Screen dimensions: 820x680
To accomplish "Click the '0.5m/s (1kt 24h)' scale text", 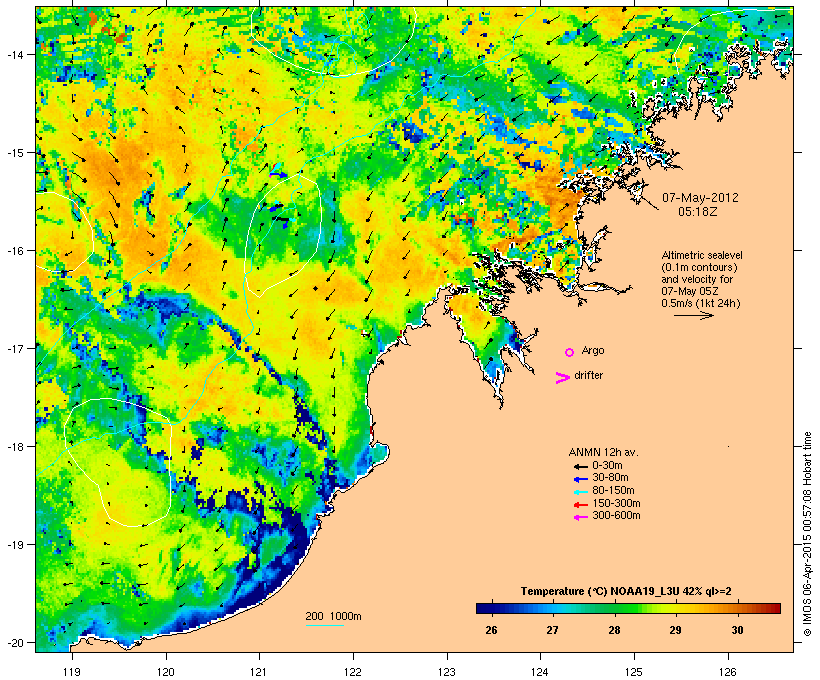I will point(701,303).
